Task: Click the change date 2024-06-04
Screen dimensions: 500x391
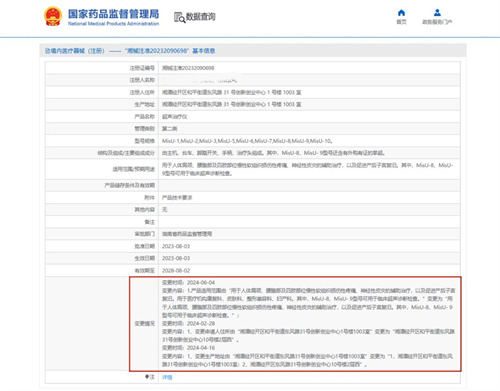Action: pyautogui.click(x=201, y=282)
